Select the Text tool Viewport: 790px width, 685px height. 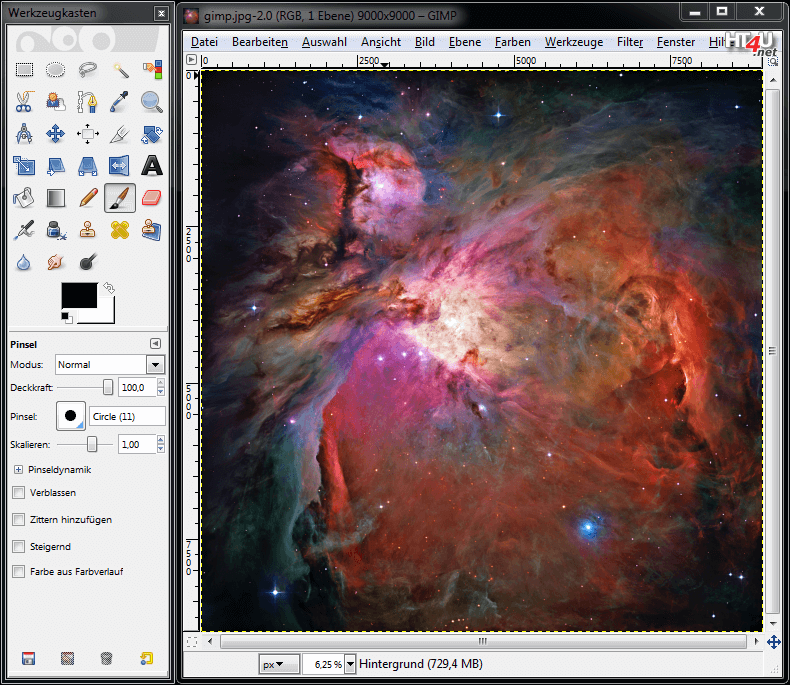(152, 166)
